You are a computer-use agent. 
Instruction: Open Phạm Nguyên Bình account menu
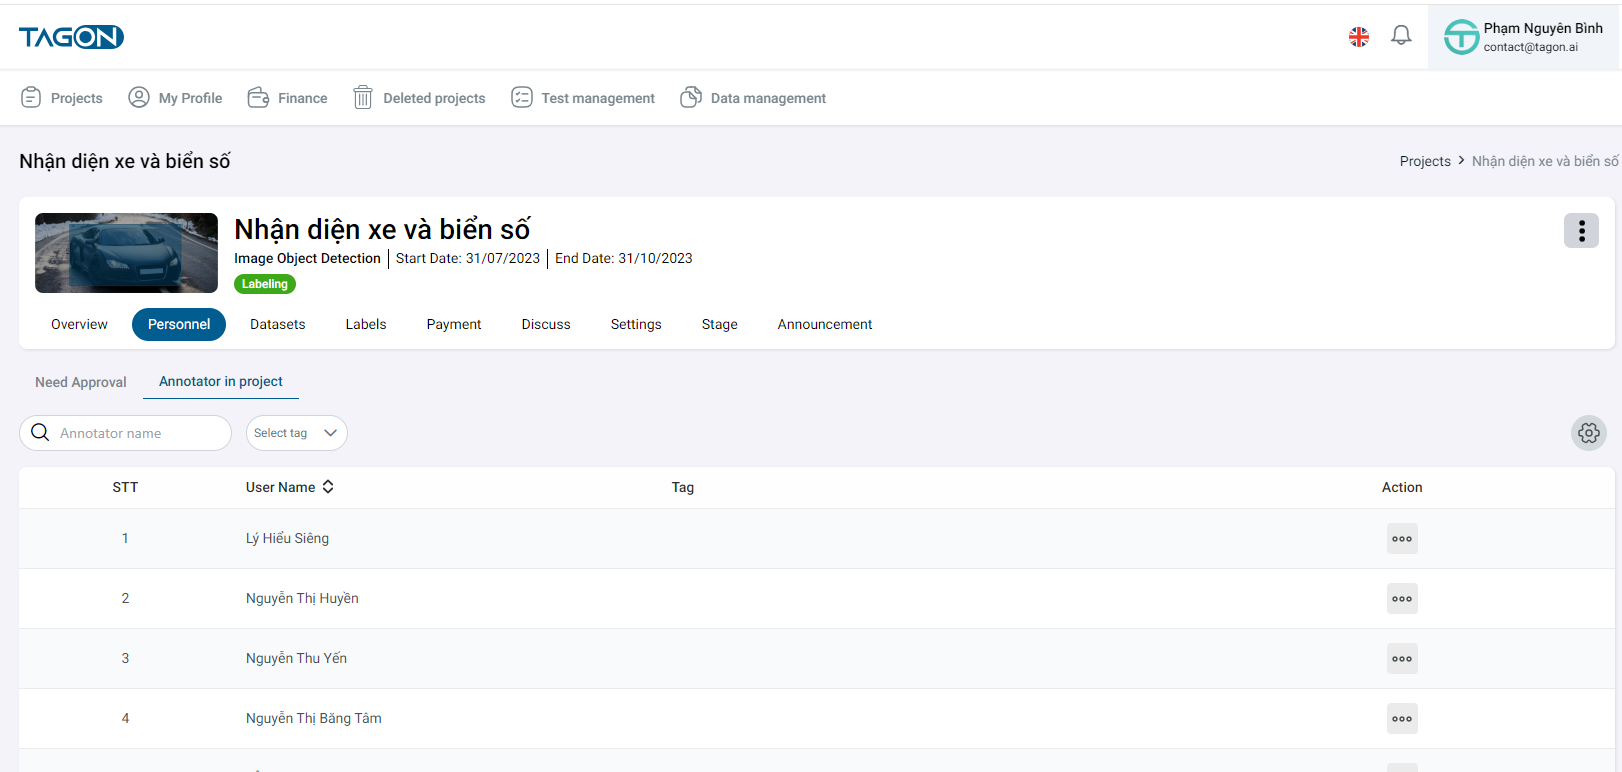pyautogui.click(x=1523, y=37)
